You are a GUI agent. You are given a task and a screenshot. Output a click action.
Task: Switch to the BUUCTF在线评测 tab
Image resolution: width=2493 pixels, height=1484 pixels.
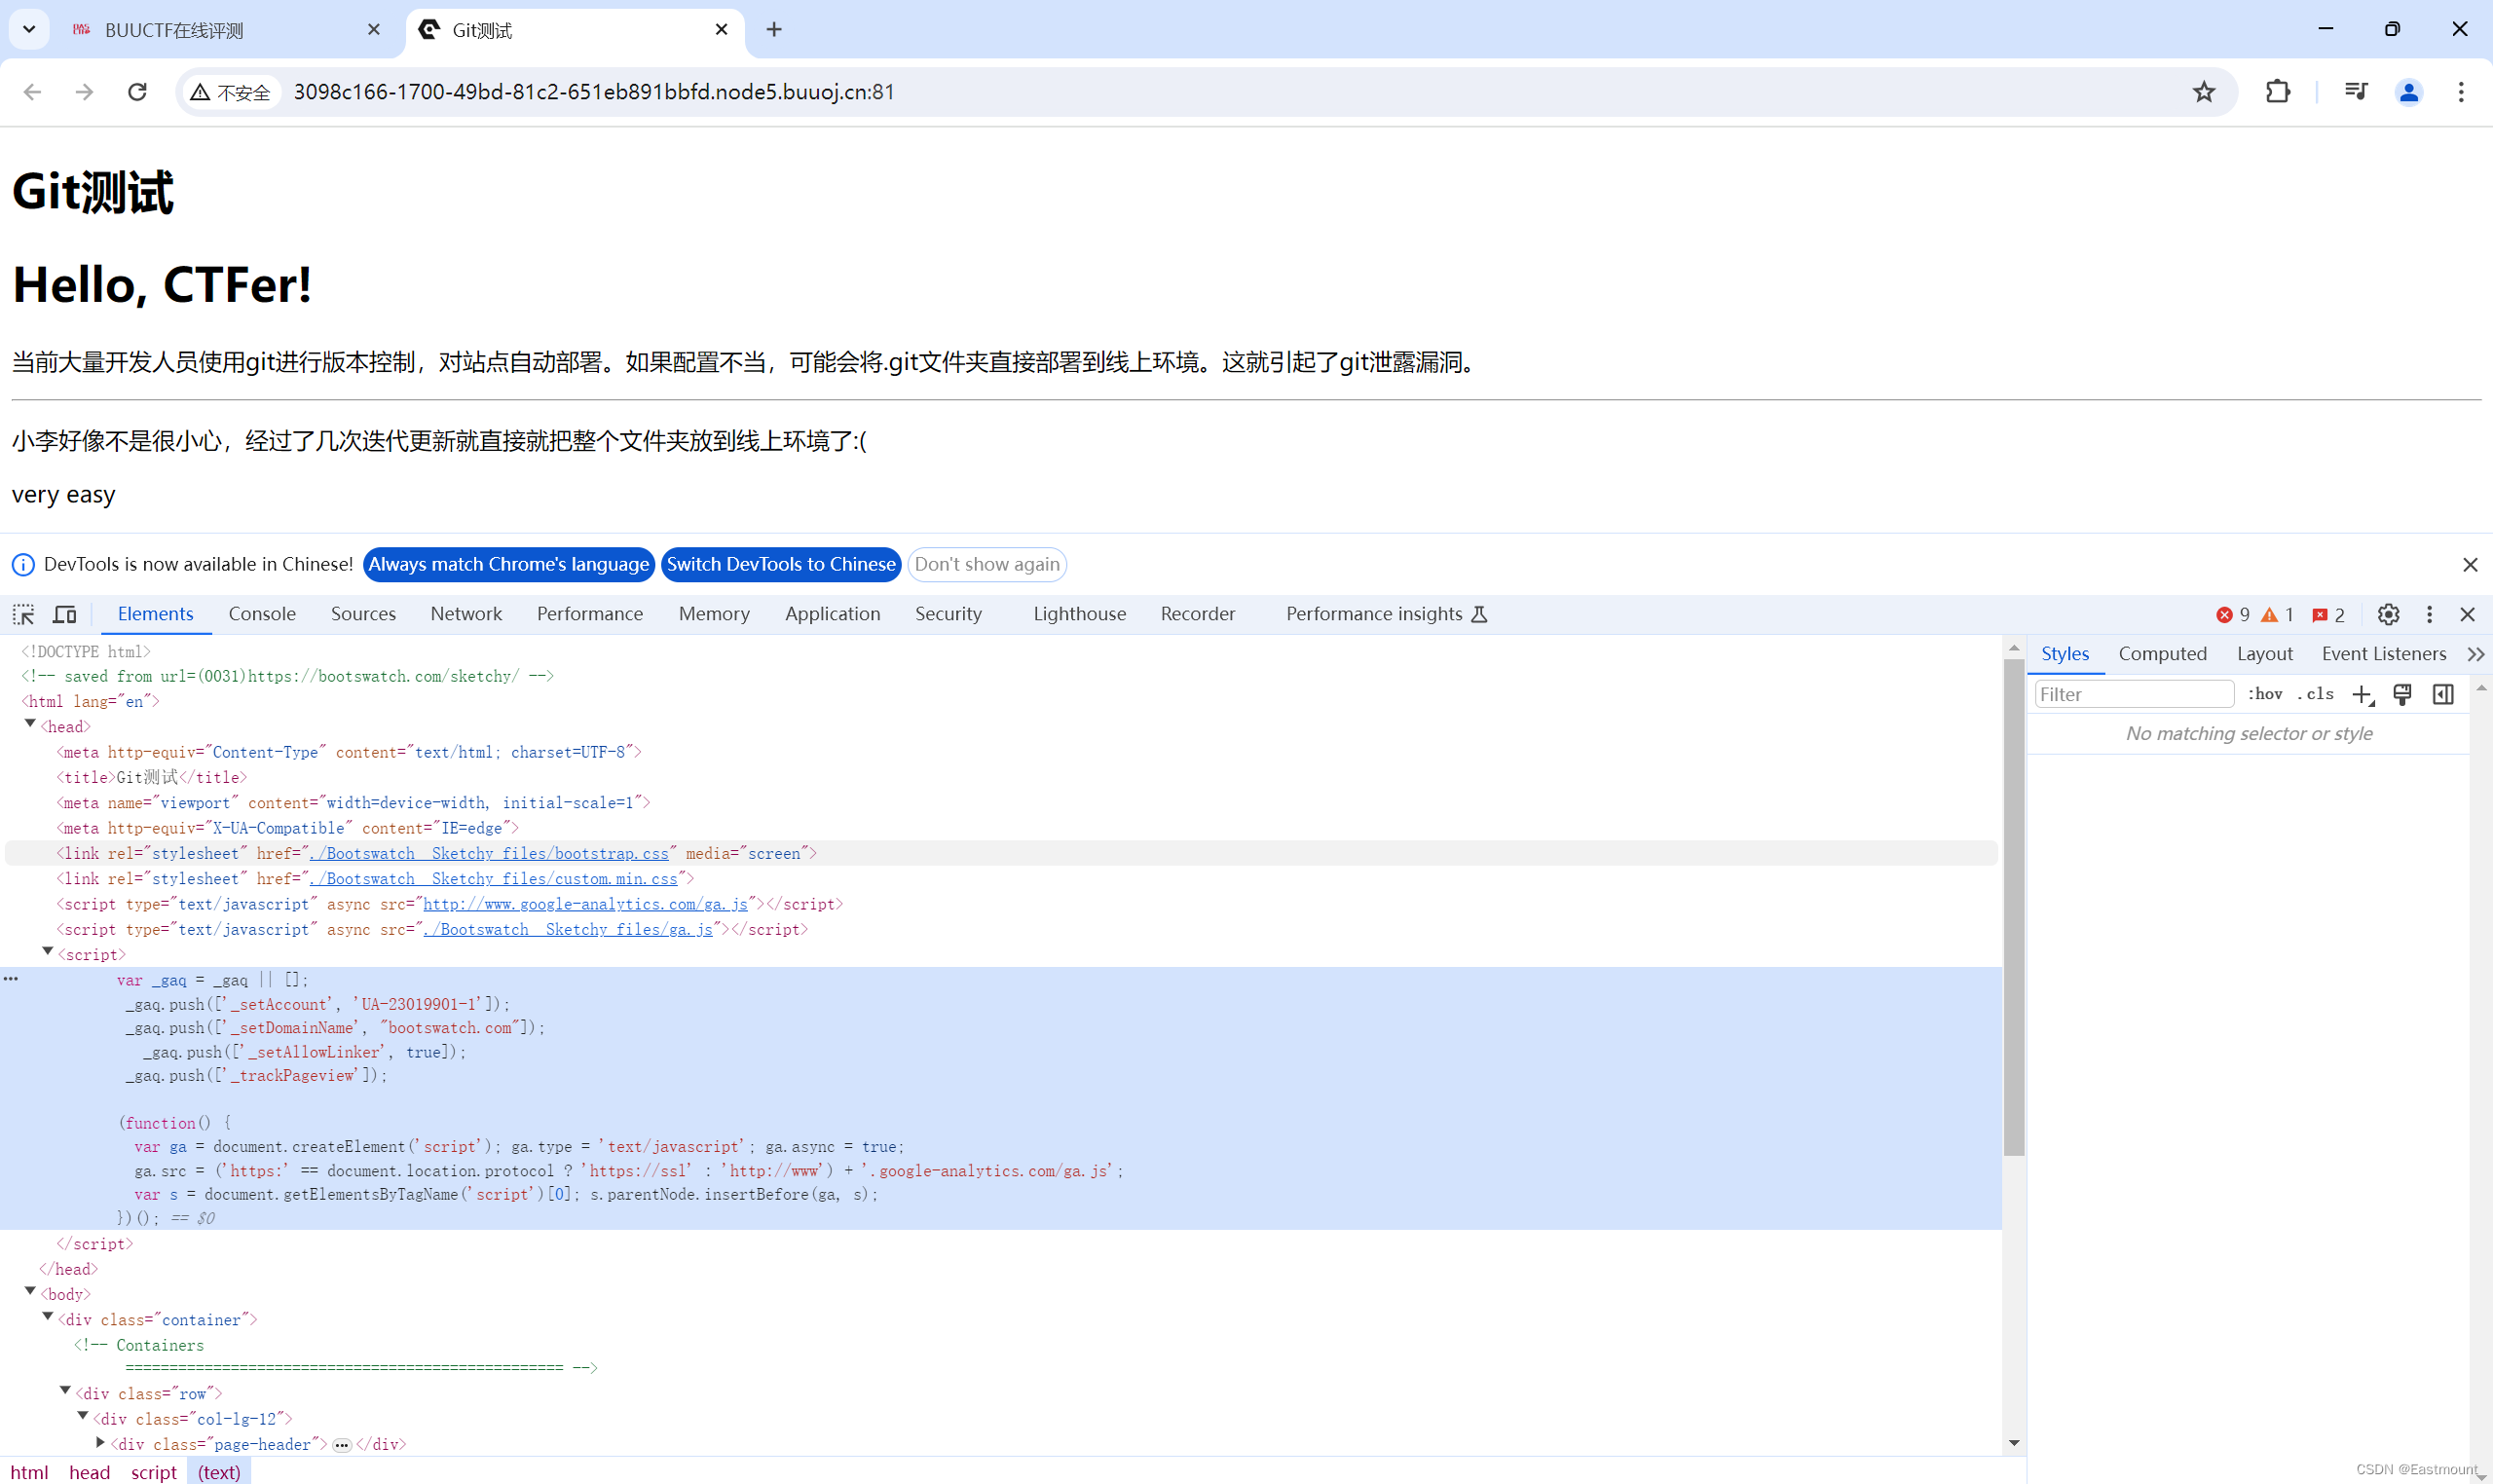[210, 30]
